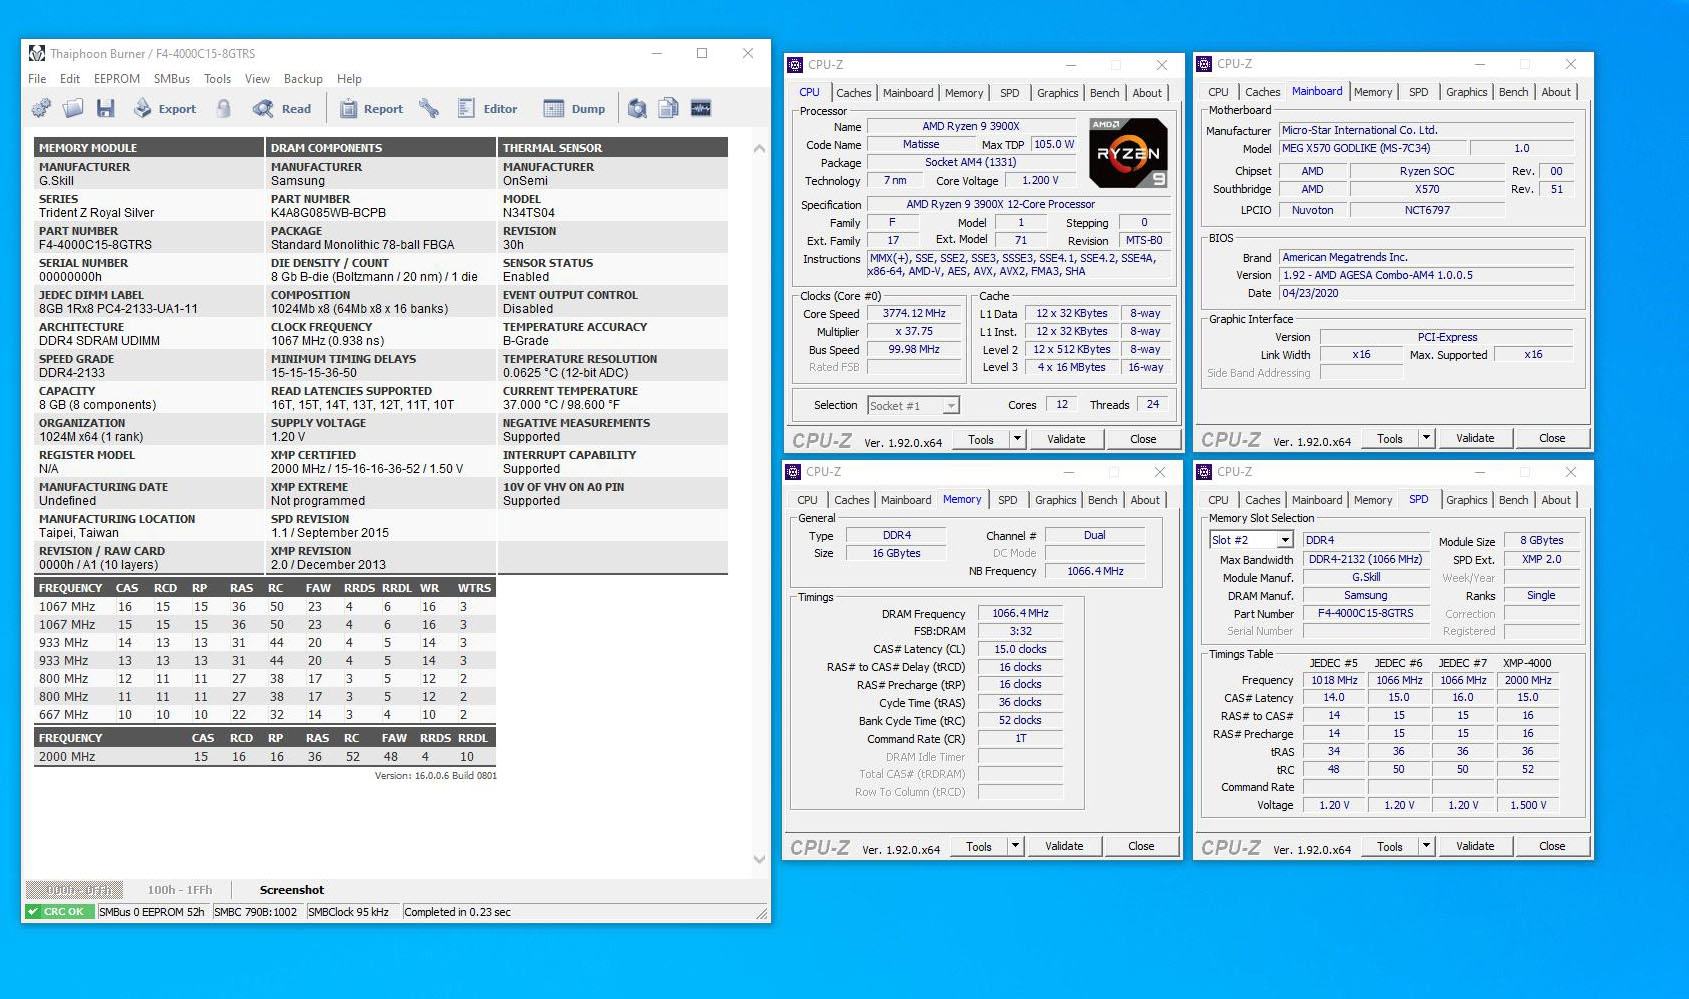Viewport: 1689px width, 999px height.
Task: Click the F4-4000C15-8GTRS part number in SPD
Action: [x=1365, y=614]
